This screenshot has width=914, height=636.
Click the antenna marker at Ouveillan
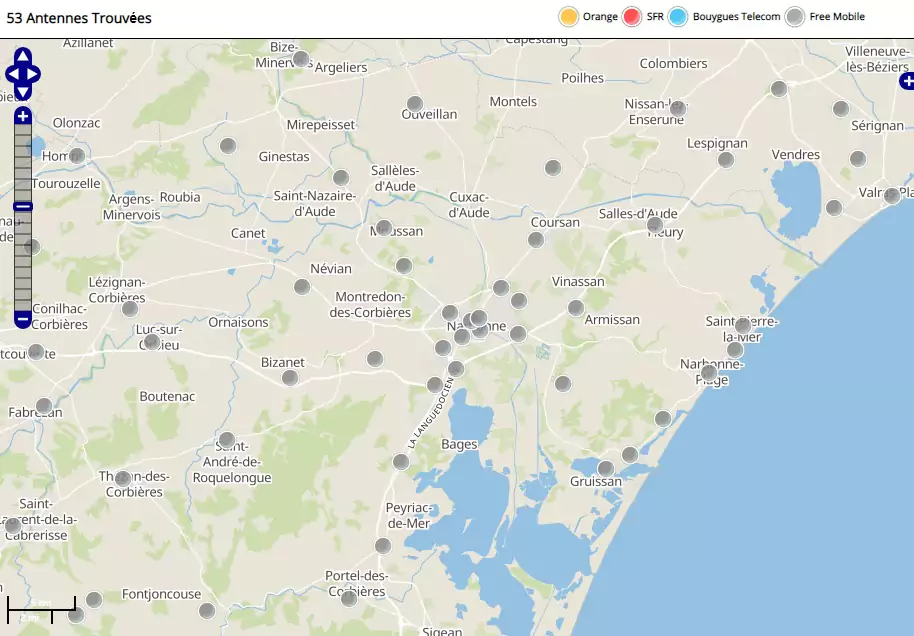tap(415, 104)
